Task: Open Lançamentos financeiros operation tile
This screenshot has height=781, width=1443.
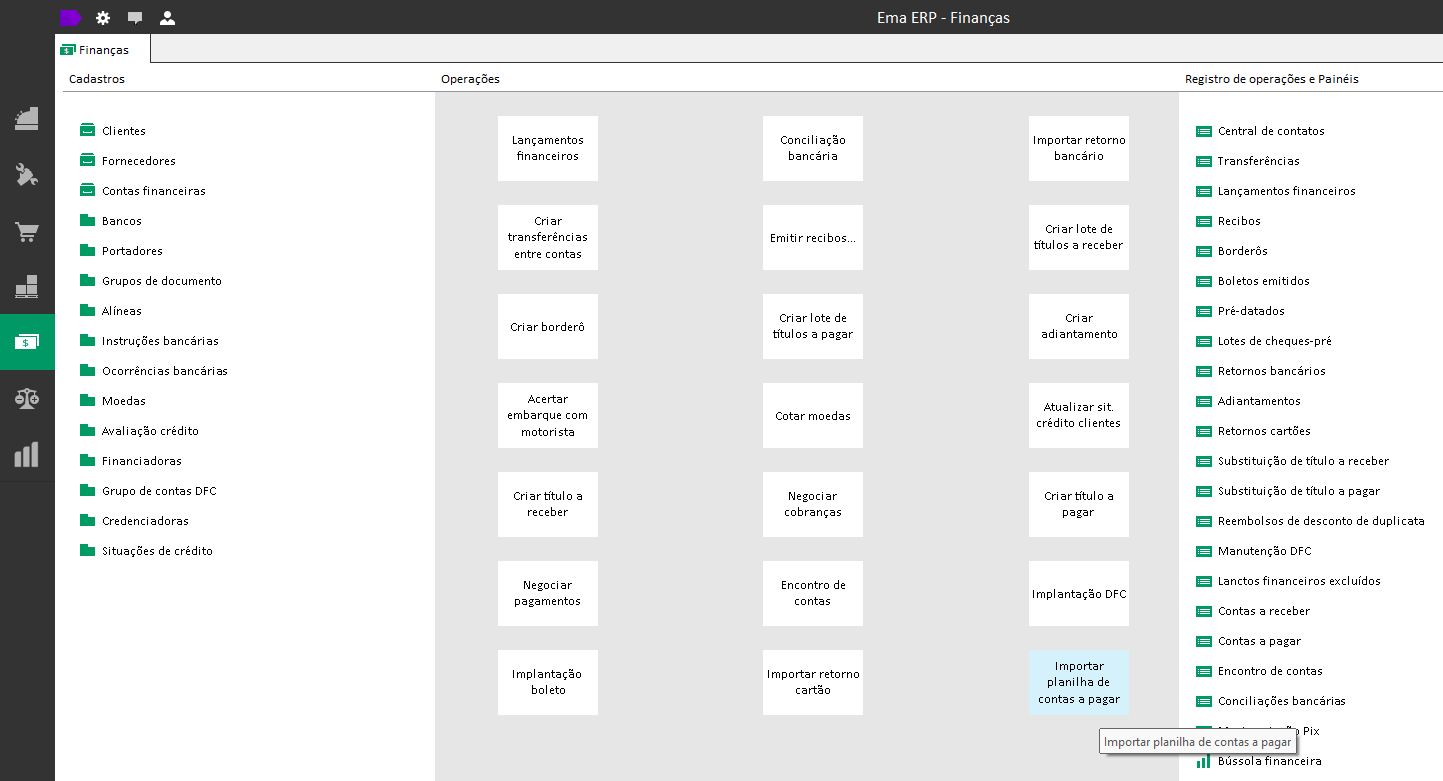Action: 547,148
